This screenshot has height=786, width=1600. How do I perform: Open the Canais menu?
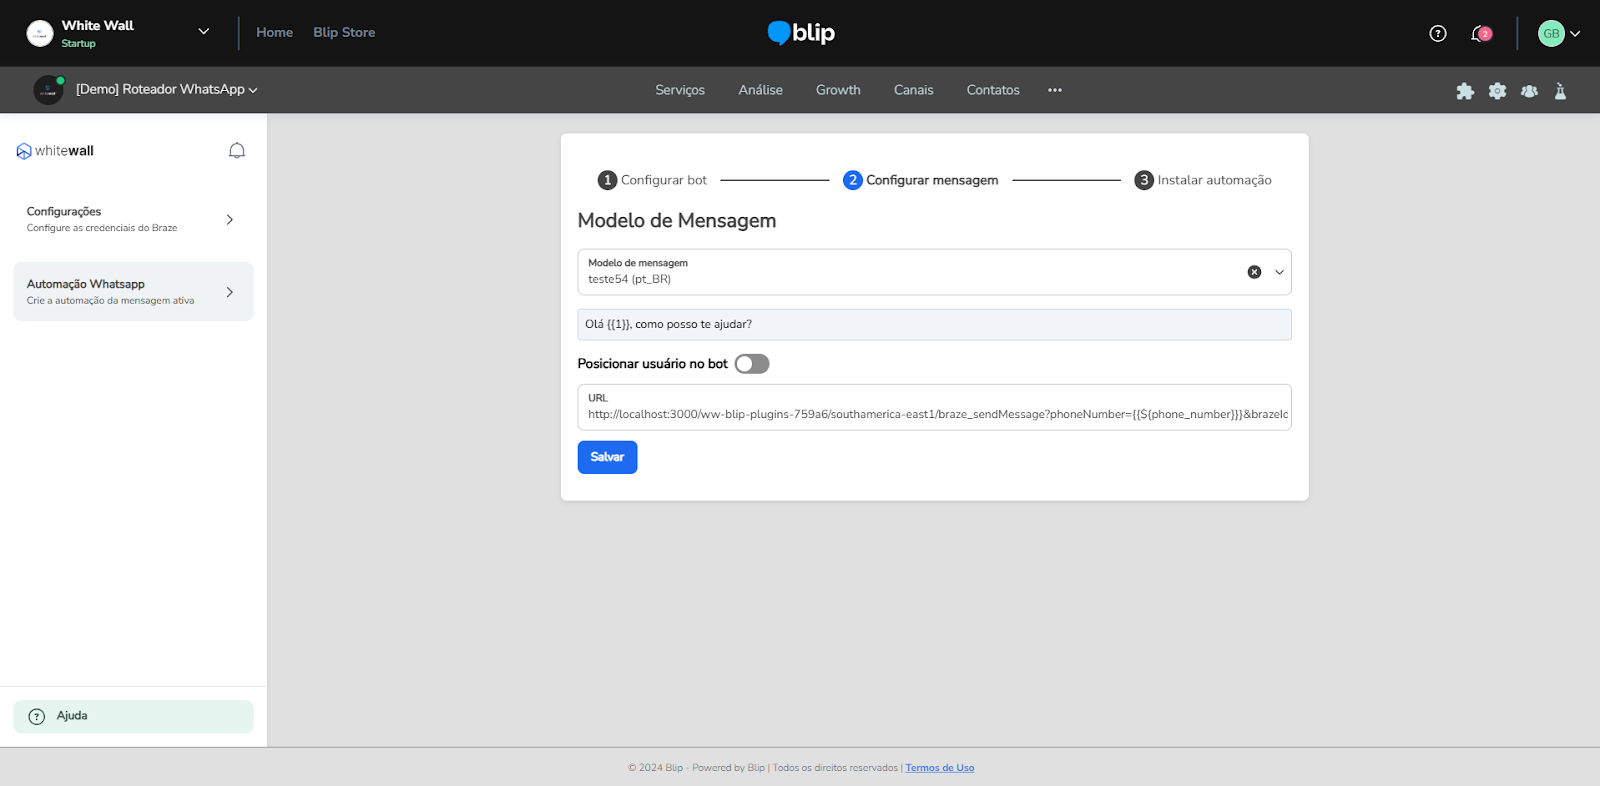tap(913, 90)
